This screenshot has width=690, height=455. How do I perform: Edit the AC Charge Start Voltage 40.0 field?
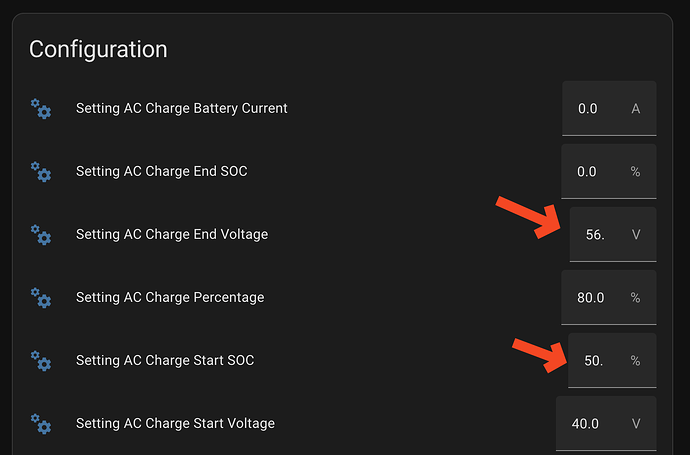click(x=585, y=423)
